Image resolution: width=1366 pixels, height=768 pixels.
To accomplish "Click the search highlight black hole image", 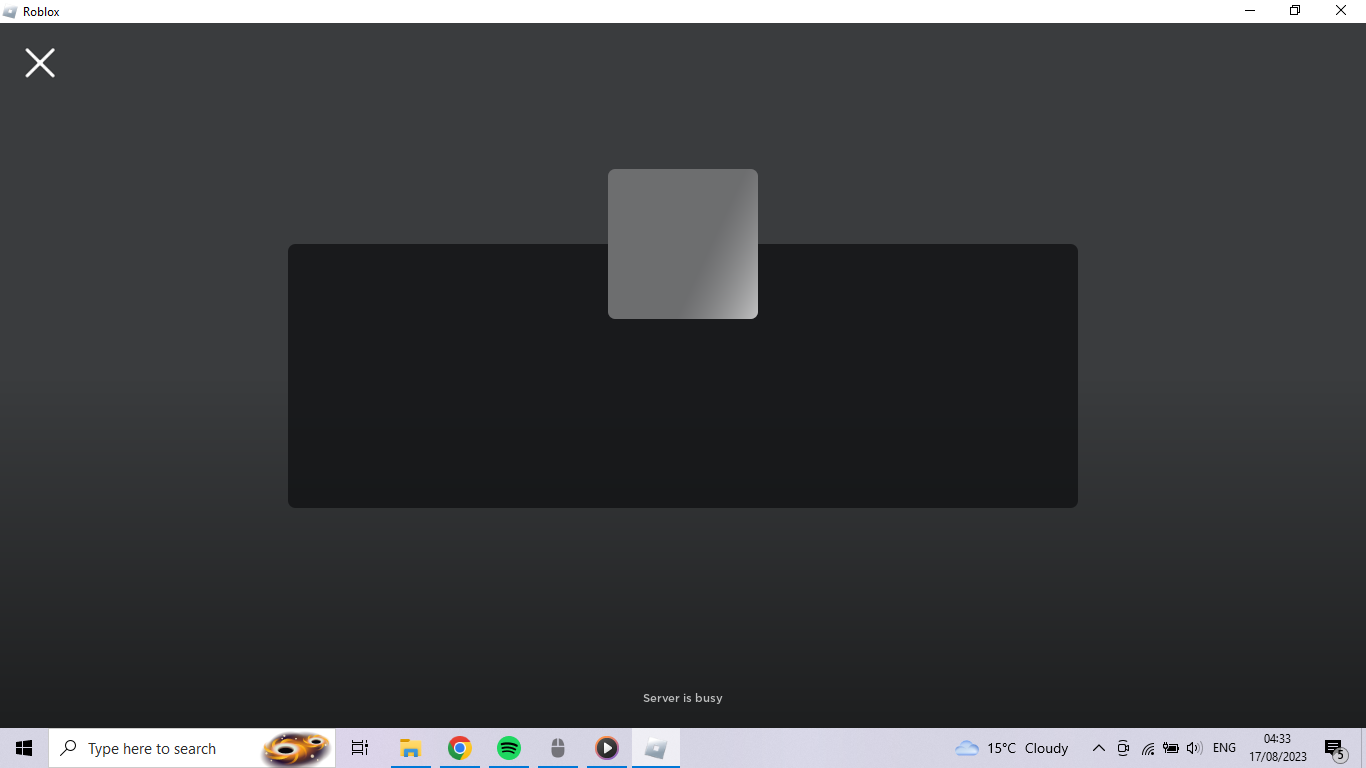I will [x=297, y=748].
